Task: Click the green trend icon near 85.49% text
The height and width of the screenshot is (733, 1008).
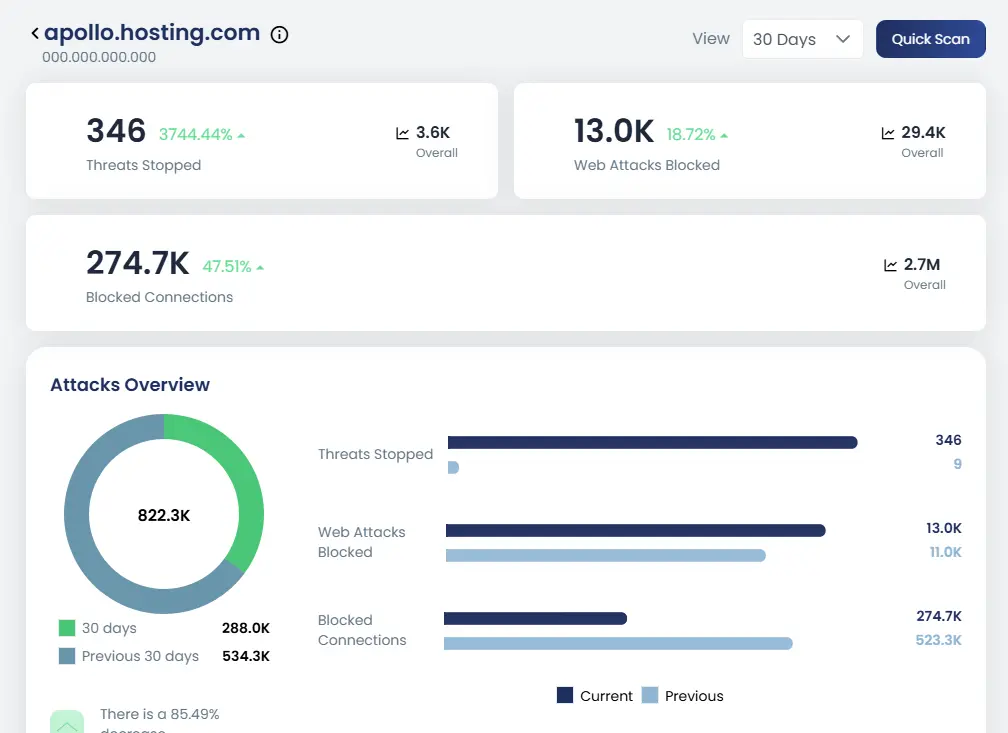Action: [67, 722]
